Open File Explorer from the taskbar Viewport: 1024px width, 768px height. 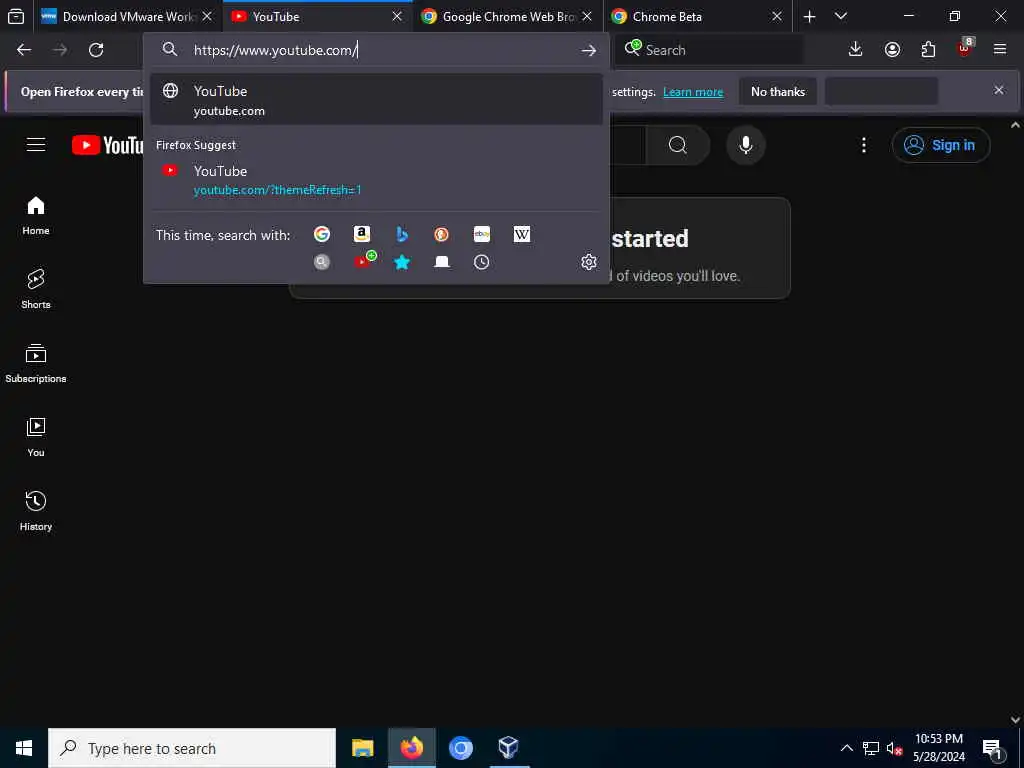[x=362, y=748]
